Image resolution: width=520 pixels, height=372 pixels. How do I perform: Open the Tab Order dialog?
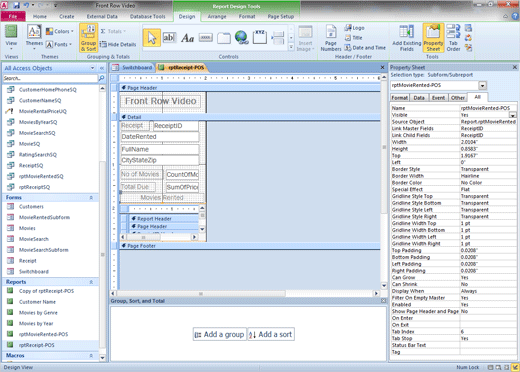click(453, 38)
